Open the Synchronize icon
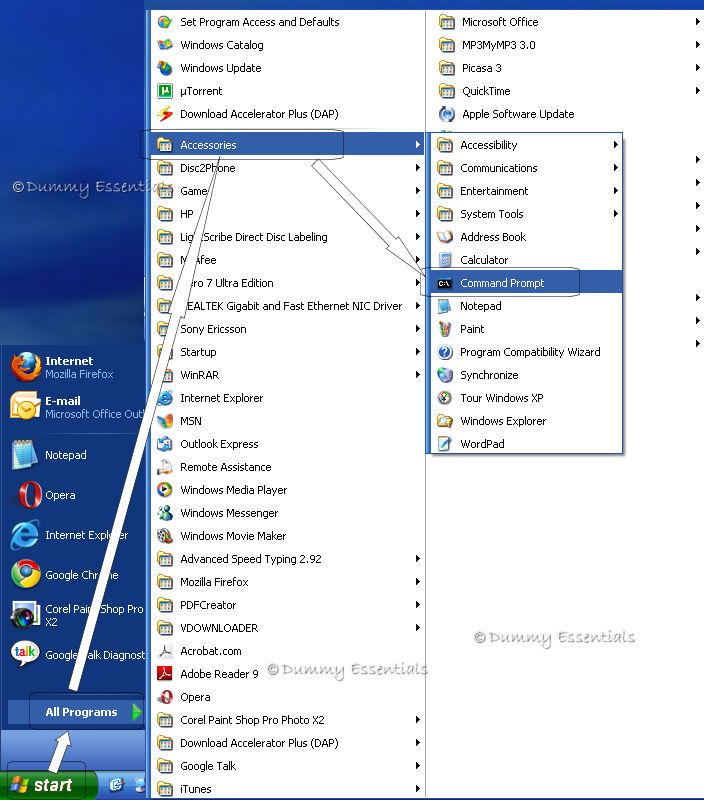 445,375
